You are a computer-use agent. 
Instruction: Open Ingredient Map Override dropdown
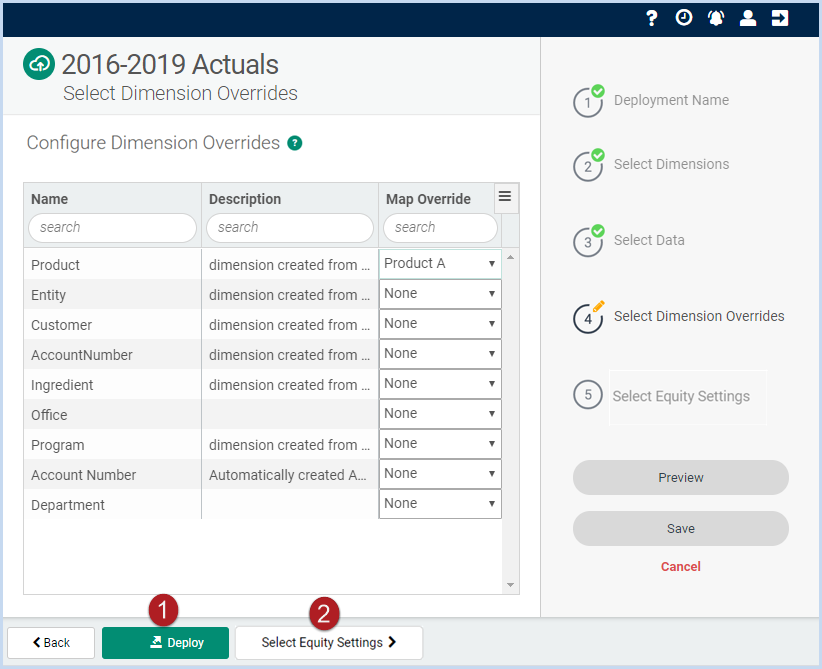(x=440, y=383)
